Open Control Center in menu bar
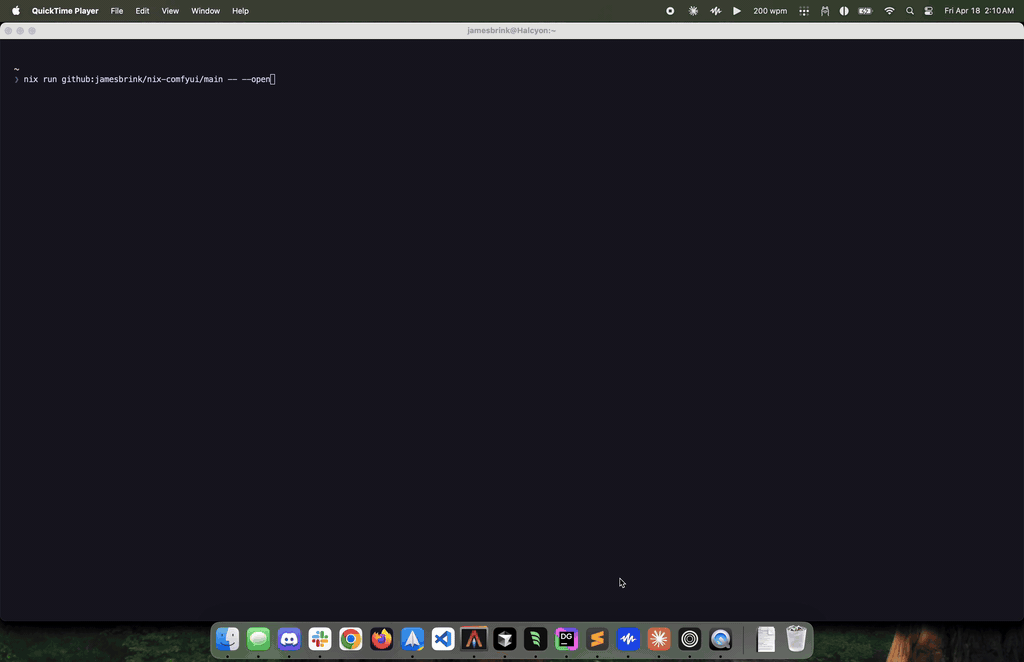The height and width of the screenshot is (662, 1024). pyautogui.click(x=929, y=11)
